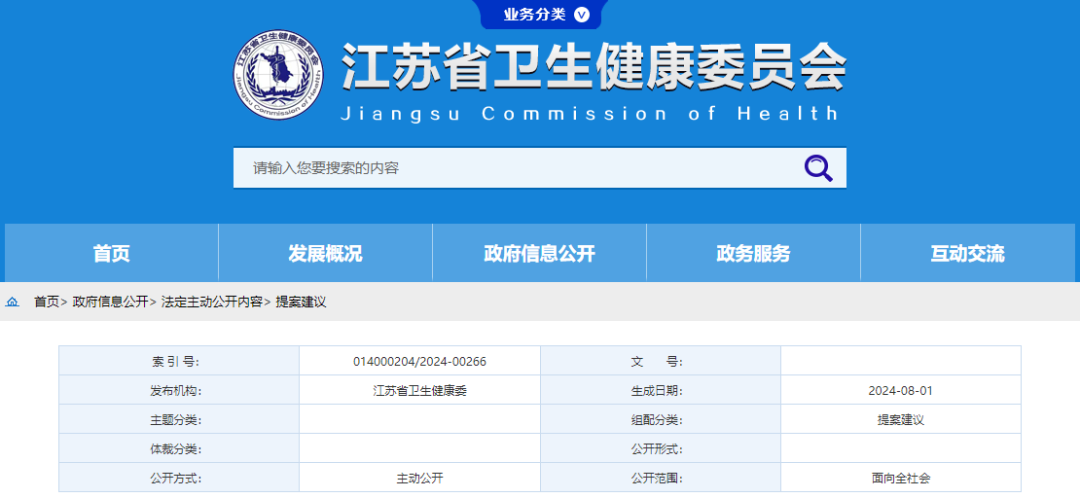Click the 公开方式 label cell
This screenshot has width=1080, height=498.
(x=179, y=477)
